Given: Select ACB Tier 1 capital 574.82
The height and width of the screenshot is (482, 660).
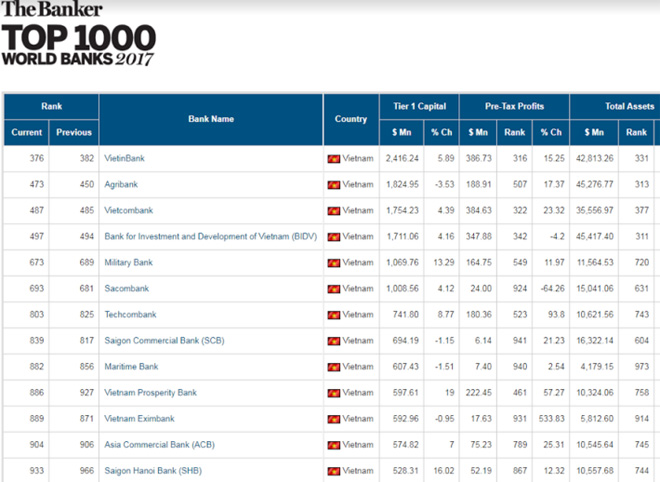Looking at the screenshot, I should [405, 445].
